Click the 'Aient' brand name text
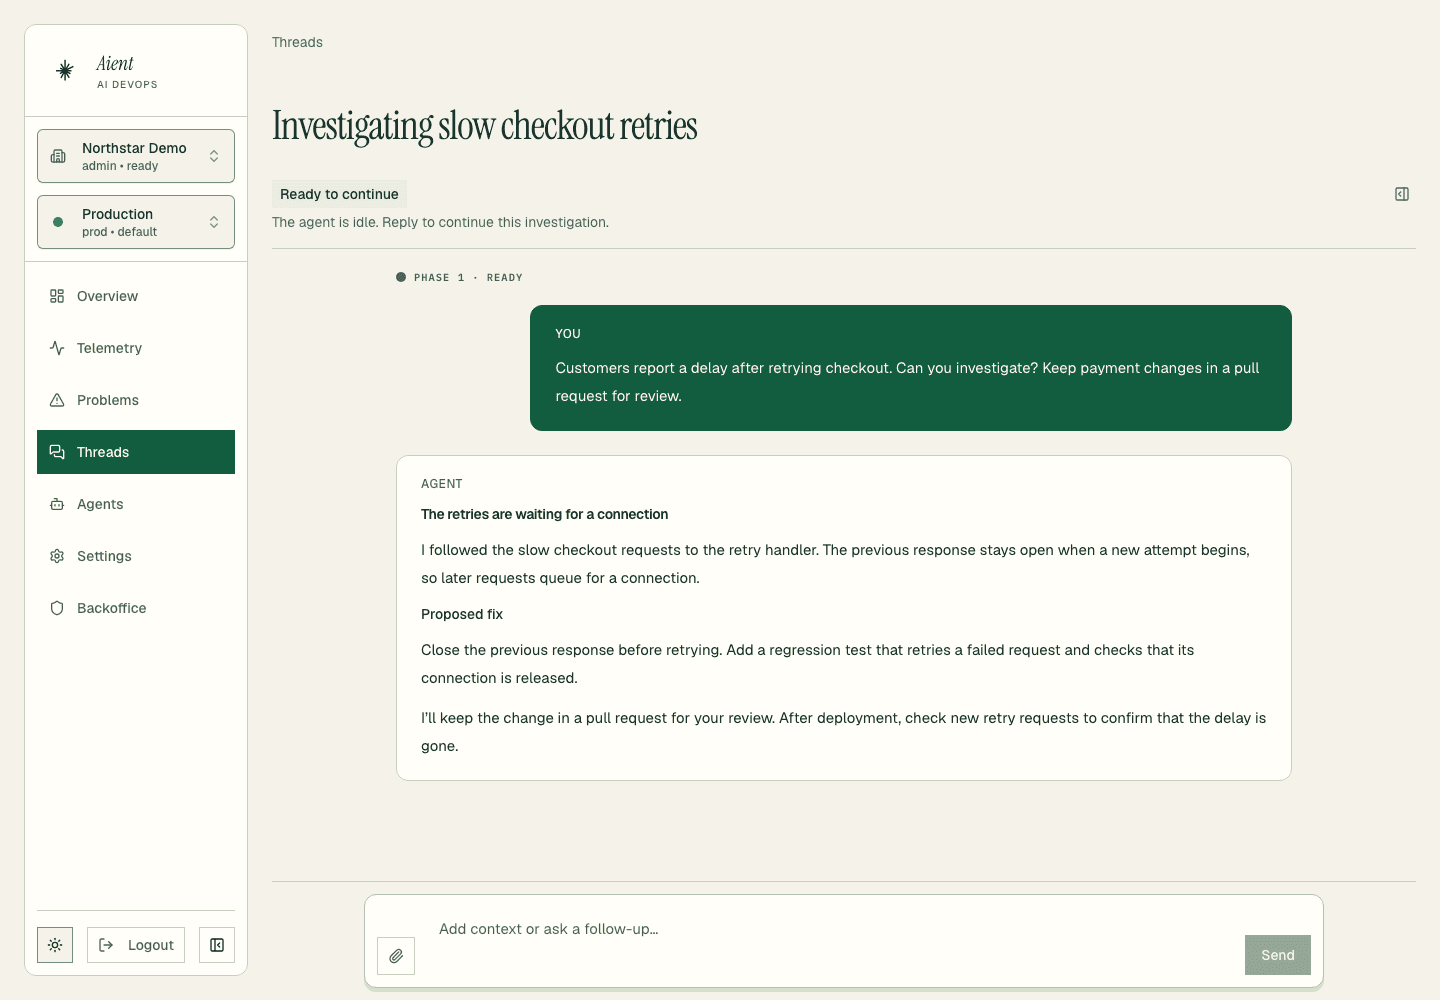Image resolution: width=1440 pixels, height=1000 pixels. [x=115, y=64]
